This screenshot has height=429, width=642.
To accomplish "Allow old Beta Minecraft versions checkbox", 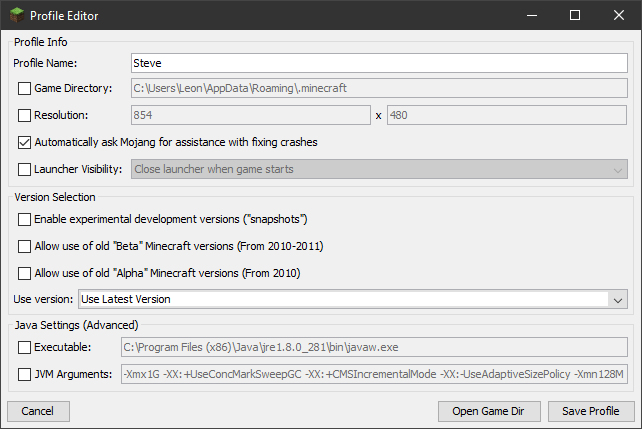I will pos(25,246).
